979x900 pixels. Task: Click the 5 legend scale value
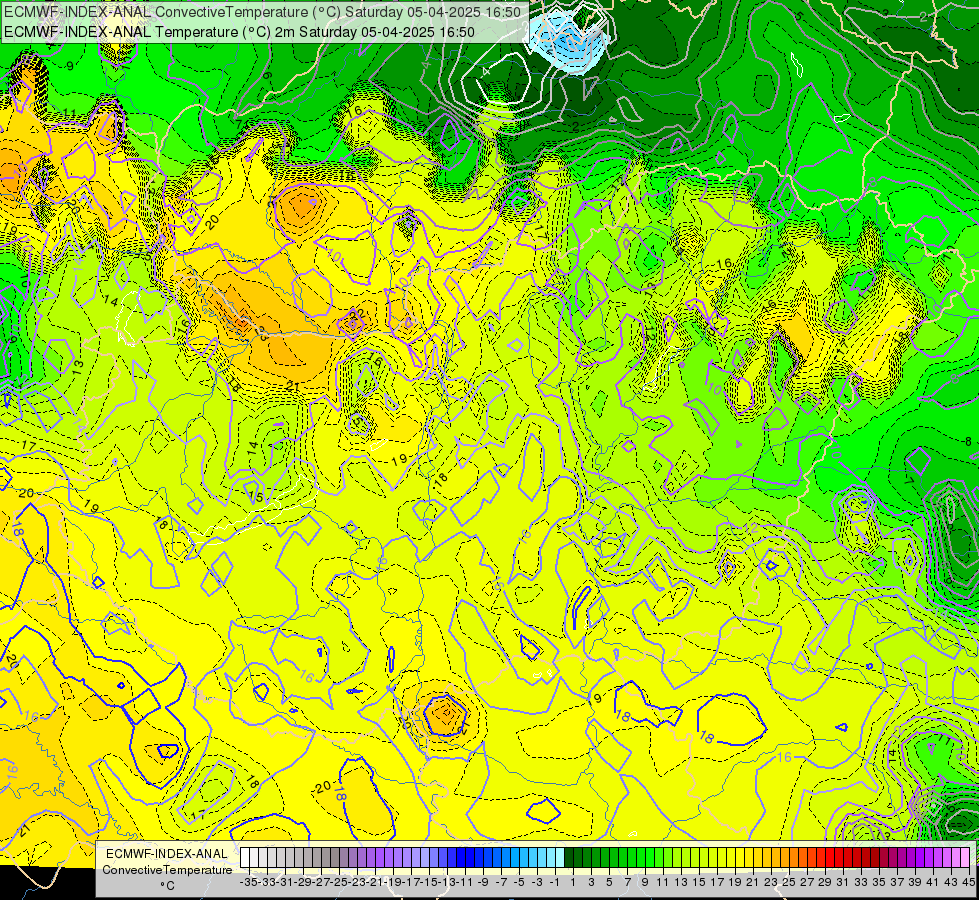(610, 882)
